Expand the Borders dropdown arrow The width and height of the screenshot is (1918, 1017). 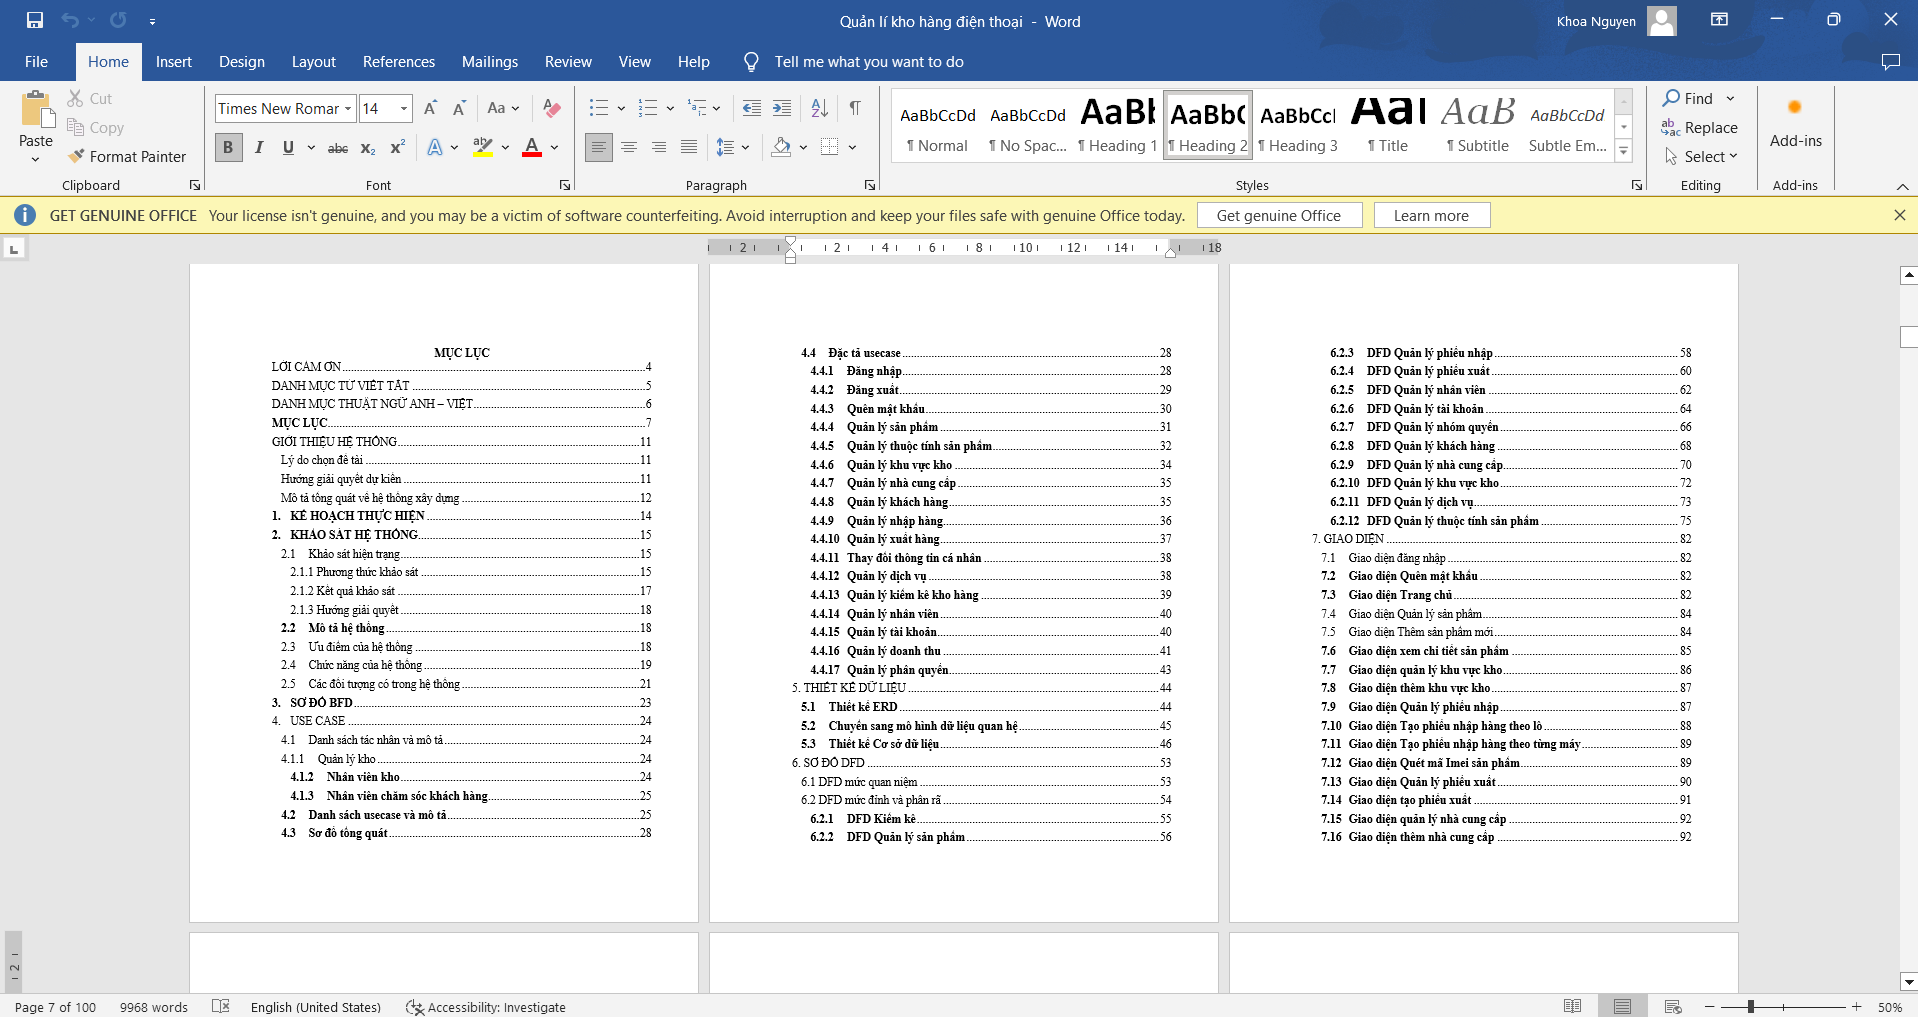[x=852, y=148]
